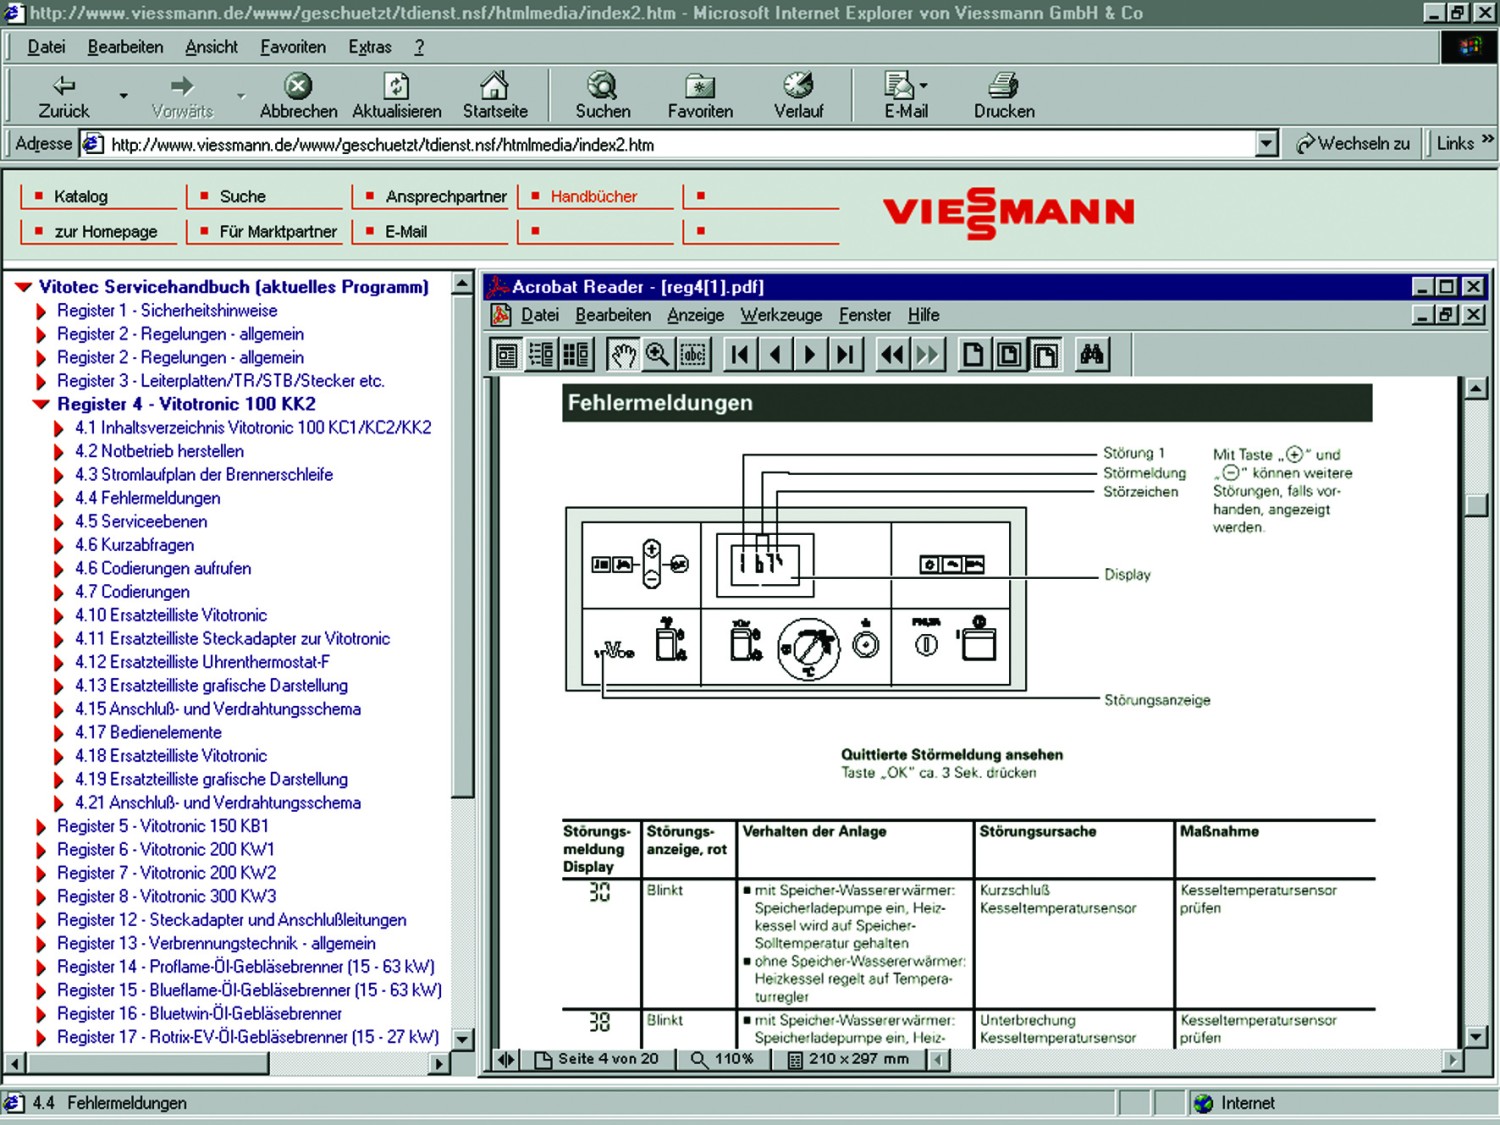Go to previous view in Acrobat

tap(892, 355)
